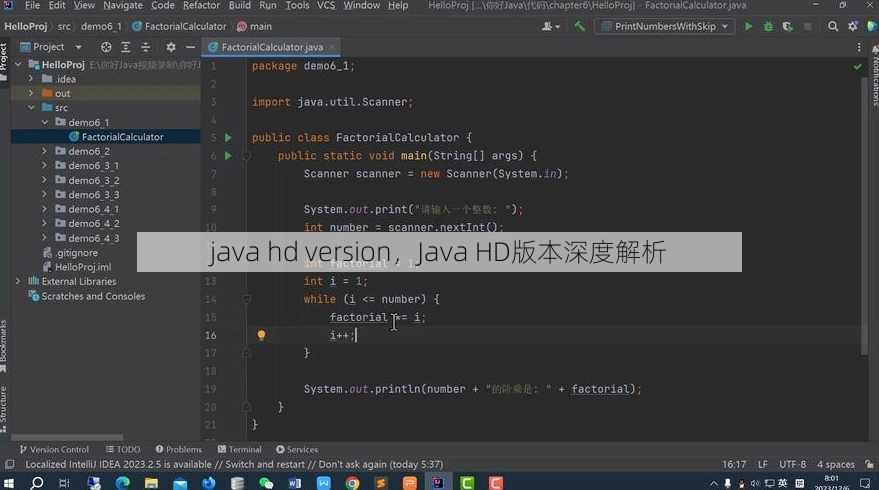Image resolution: width=879 pixels, height=490 pixels.
Task: Run with coverage icon
Action: pos(788,26)
